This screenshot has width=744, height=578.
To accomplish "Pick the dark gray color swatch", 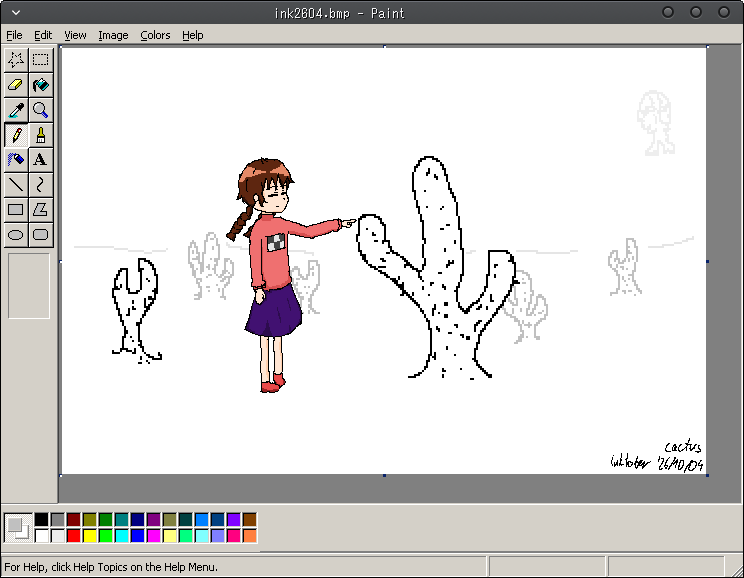I will point(57,520).
